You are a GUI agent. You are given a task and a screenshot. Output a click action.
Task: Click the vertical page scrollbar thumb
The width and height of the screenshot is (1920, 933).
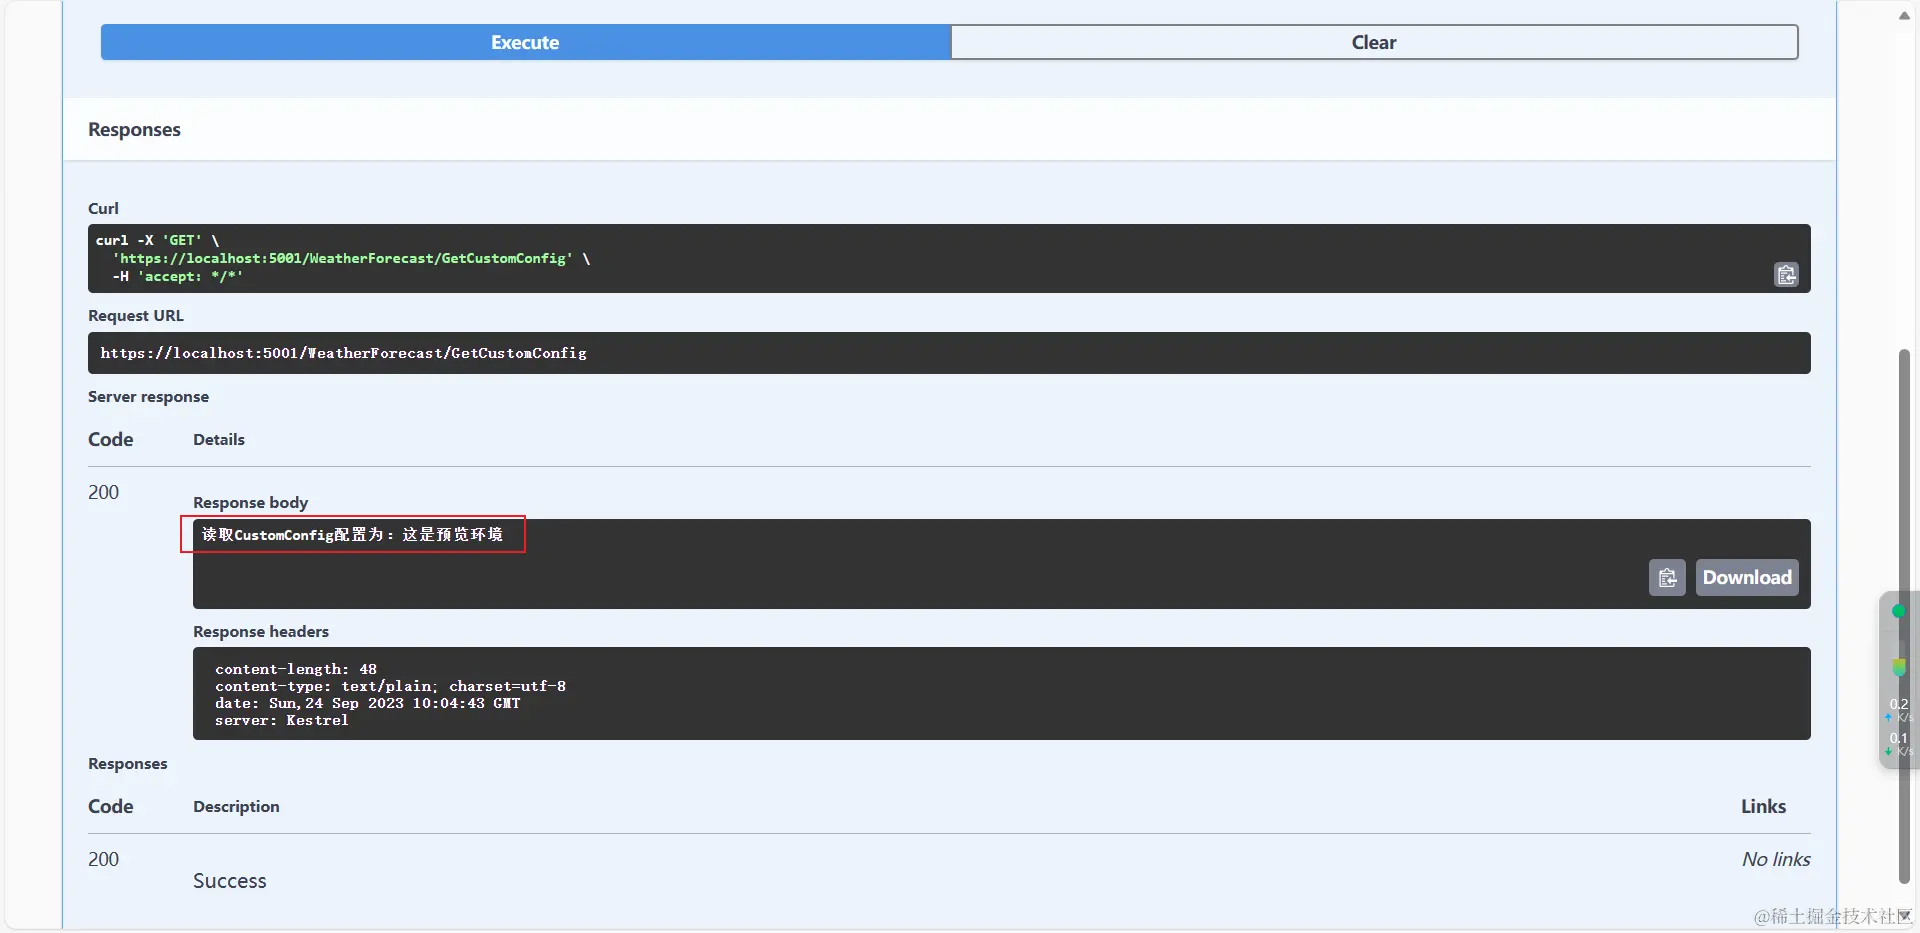pyautogui.click(x=1904, y=616)
